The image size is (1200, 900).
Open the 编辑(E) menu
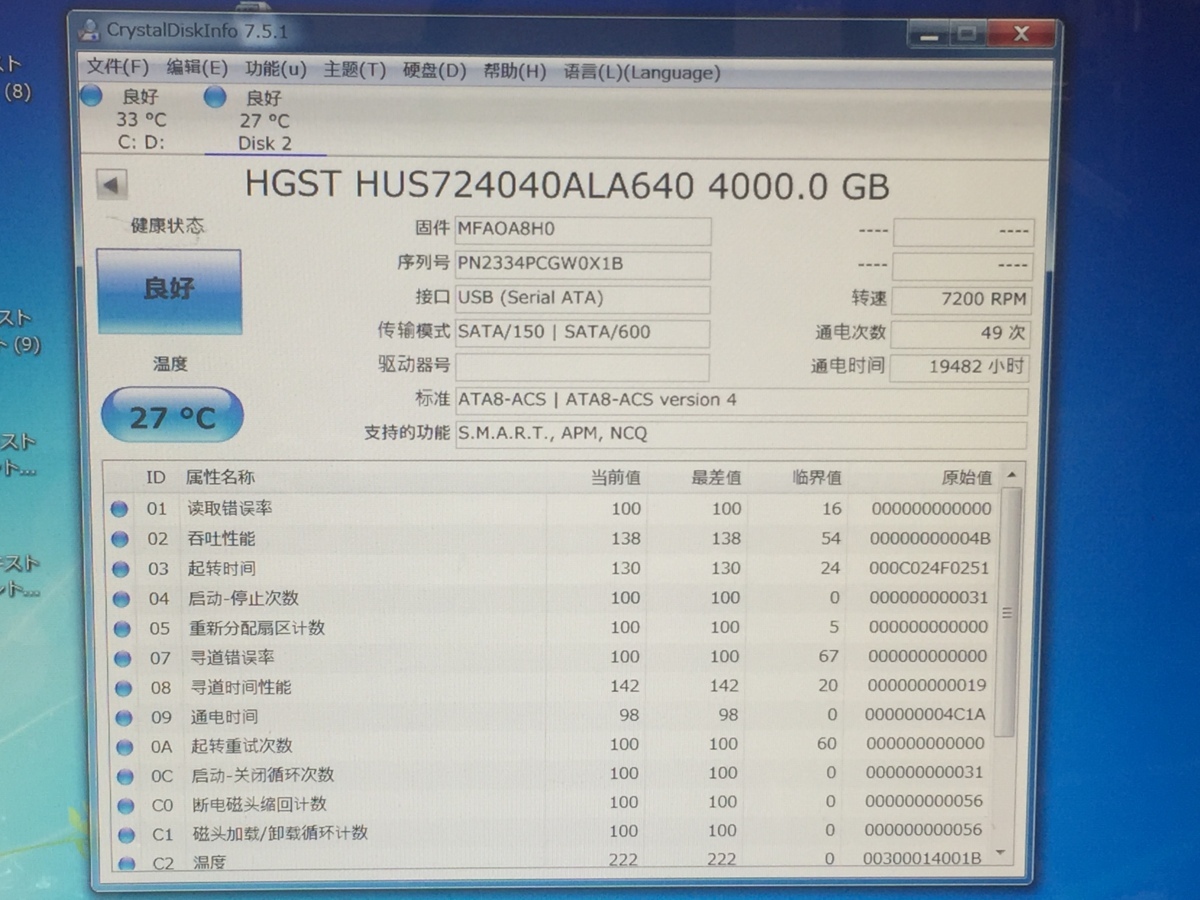click(x=197, y=68)
